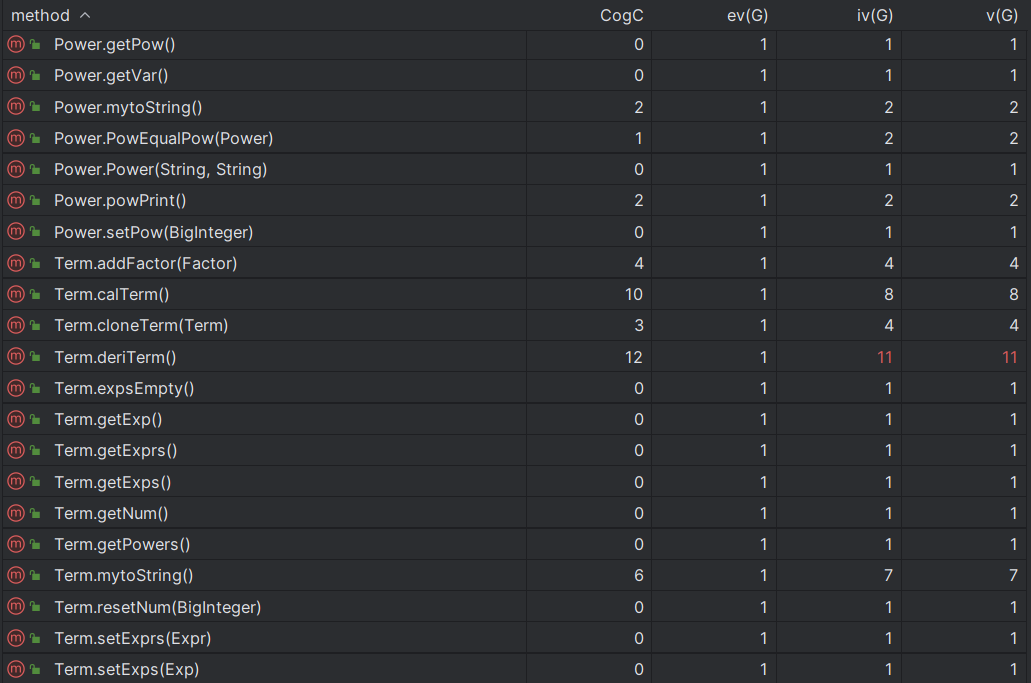Screen dimensions: 1031x683
Task: Click the red iv(G) value 11
Action: coord(884,357)
